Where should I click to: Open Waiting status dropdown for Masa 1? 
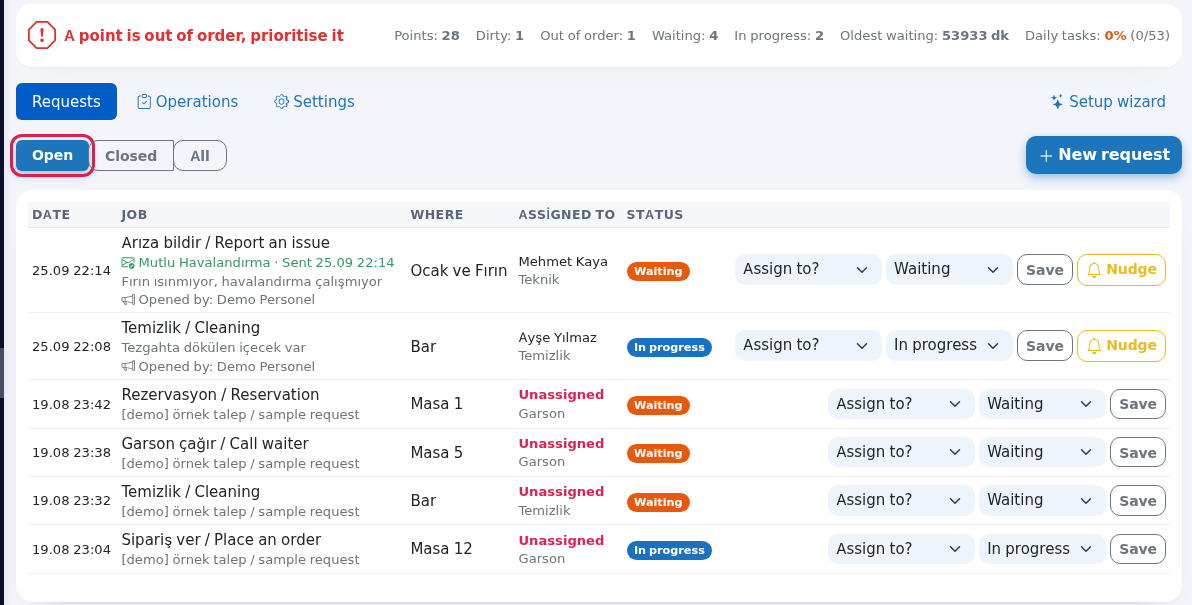[x=1041, y=404]
